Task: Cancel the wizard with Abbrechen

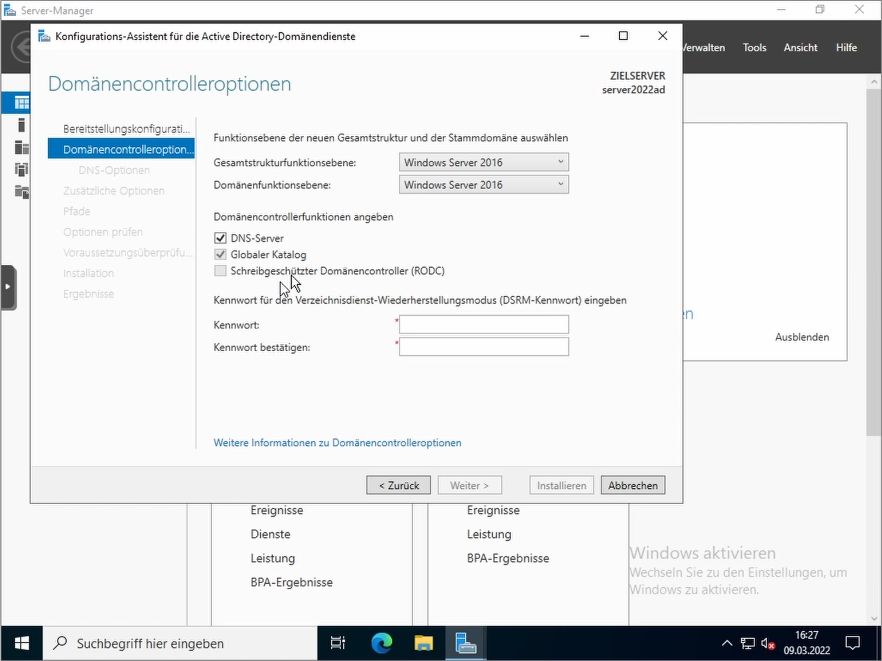Action: pos(633,485)
